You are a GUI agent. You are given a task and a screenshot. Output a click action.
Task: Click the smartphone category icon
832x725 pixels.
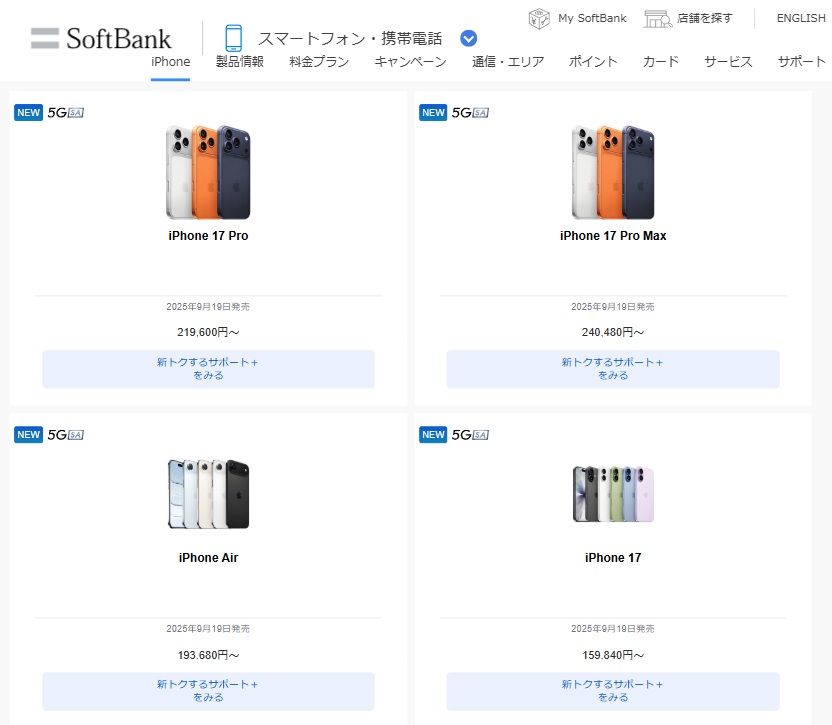(x=234, y=38)
